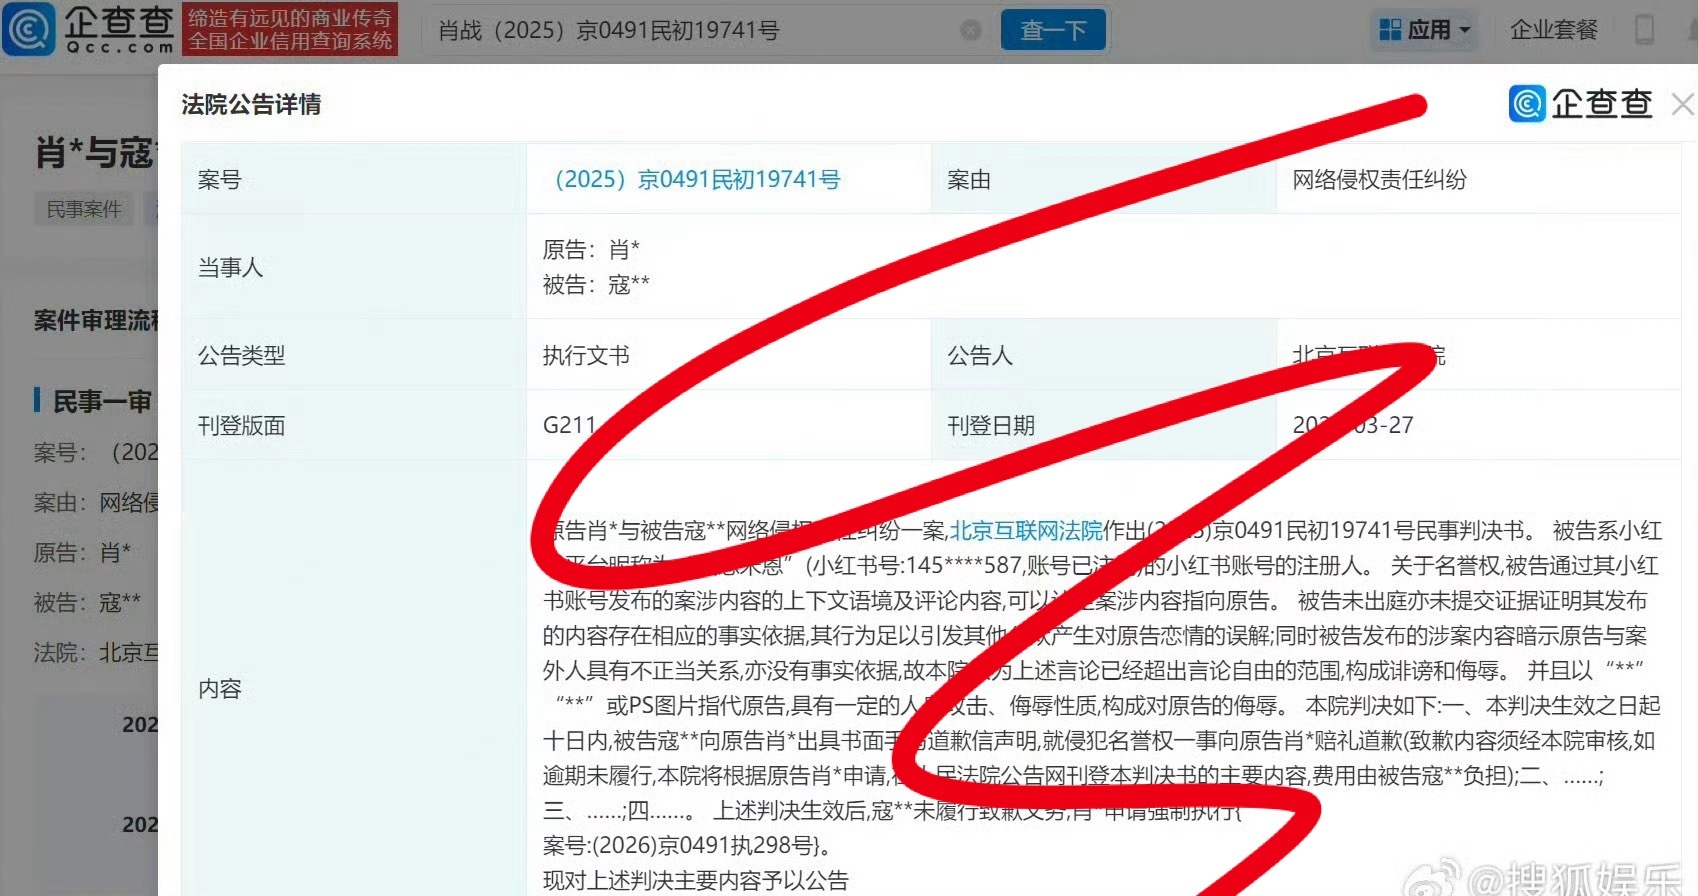Click the 企查查 logo inside the dialog
The height and width of the screenshot is (896, 1698).
1581,103
